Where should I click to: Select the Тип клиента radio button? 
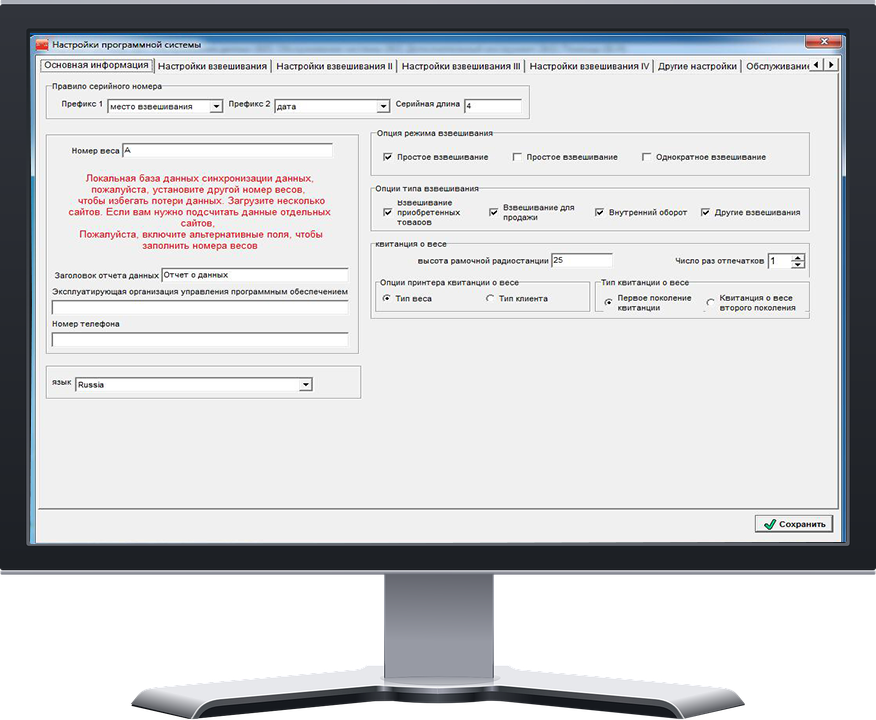tap(490, 299)
